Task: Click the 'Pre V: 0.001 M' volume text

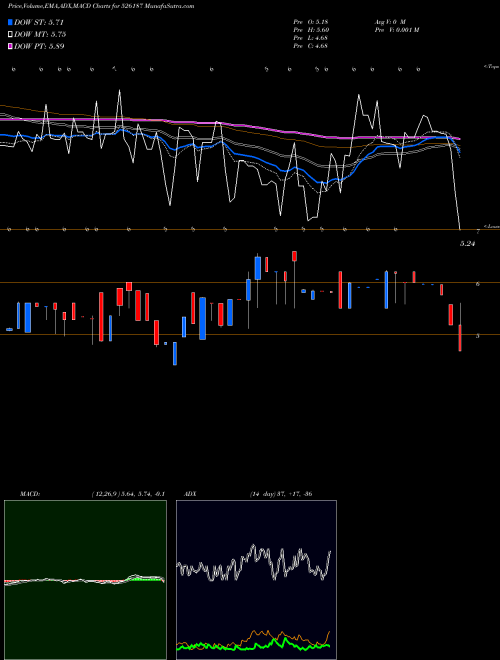Action: pyautogui.click(x=396, y=30)
